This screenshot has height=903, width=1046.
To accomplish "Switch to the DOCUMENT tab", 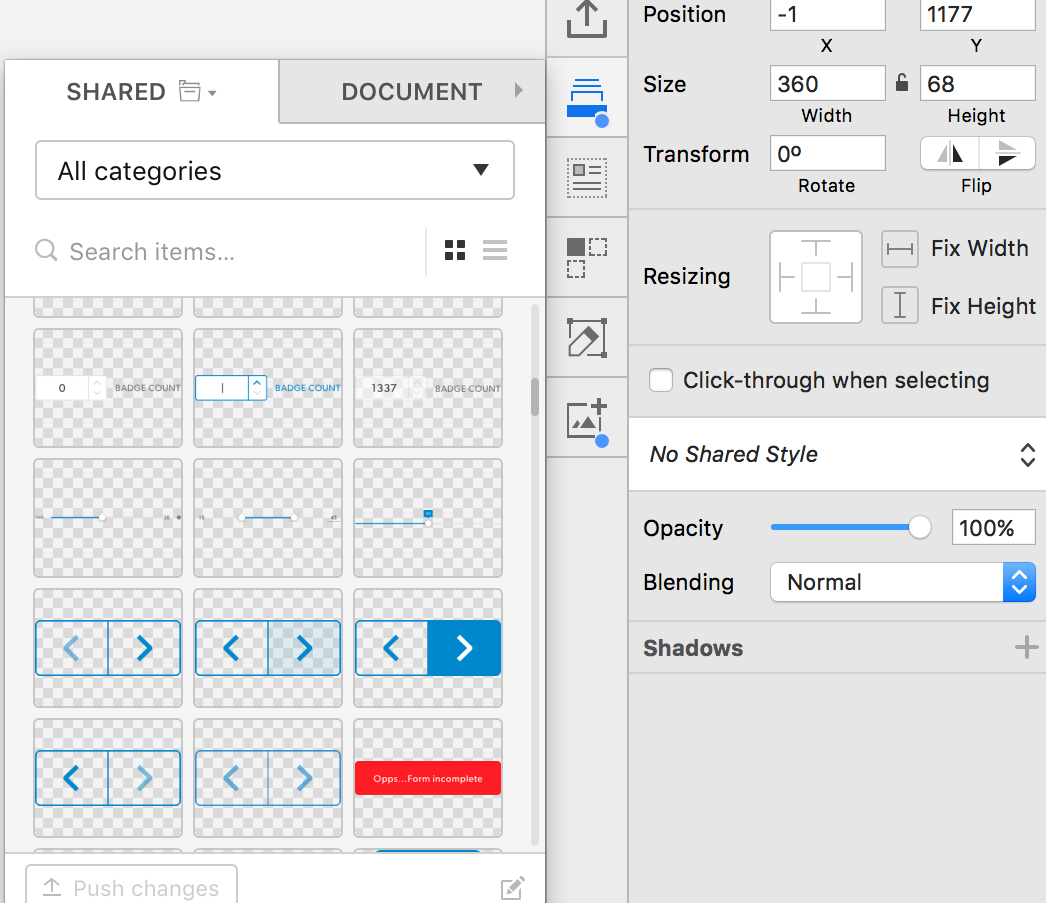I will tap(412, 92).
